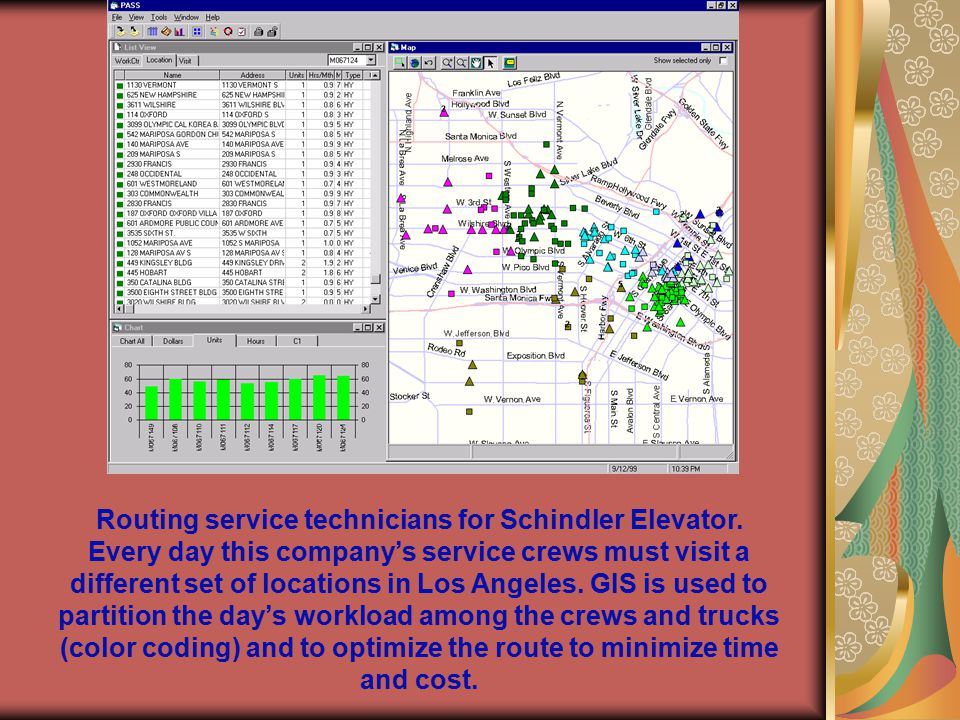Click the closed padlock toolbar icon

tap(259, 31)
